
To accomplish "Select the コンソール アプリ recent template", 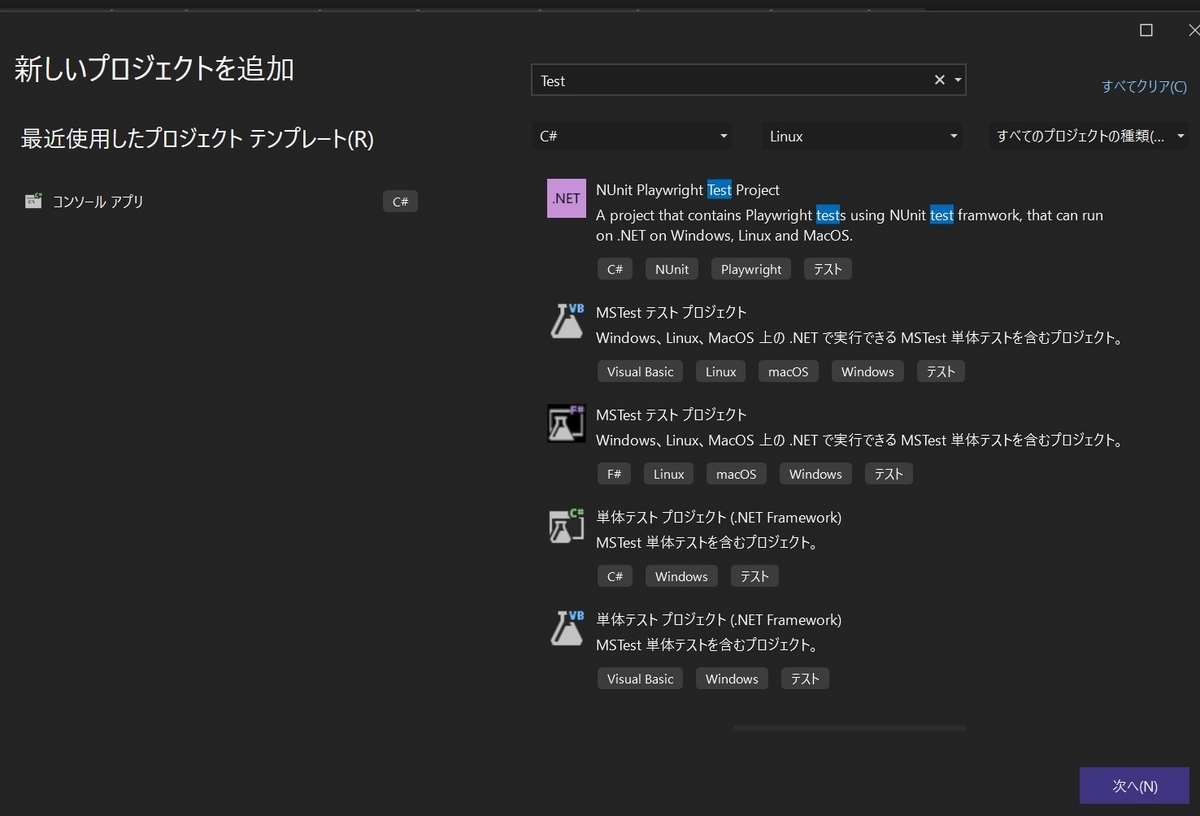I will pos(220,201).
